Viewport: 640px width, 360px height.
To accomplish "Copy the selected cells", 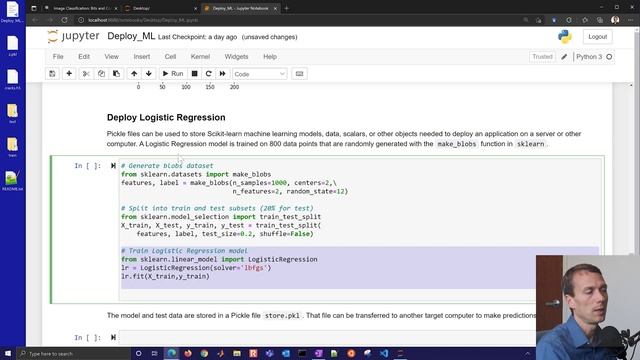I will coord(101,74).
